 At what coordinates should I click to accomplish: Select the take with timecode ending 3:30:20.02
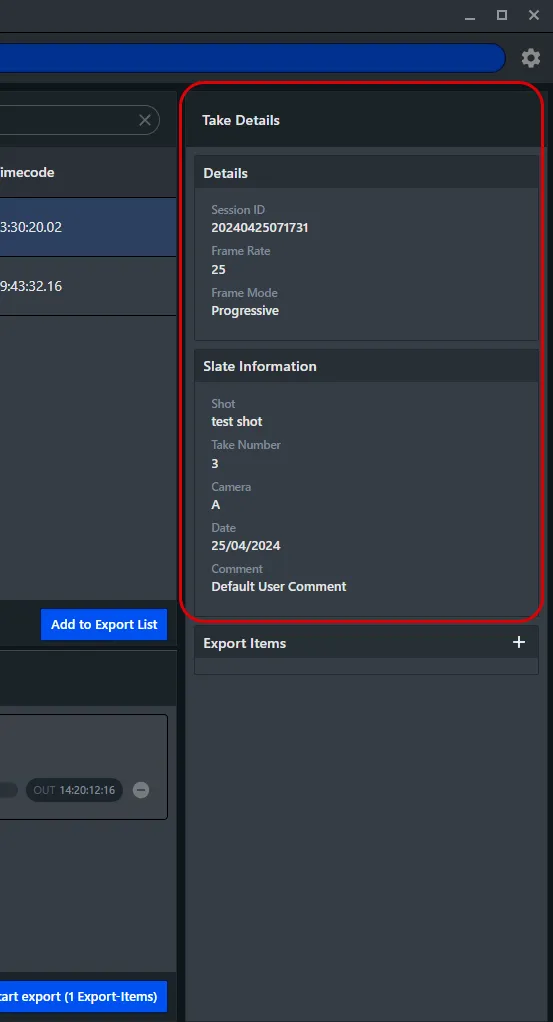tap(88, 227)
